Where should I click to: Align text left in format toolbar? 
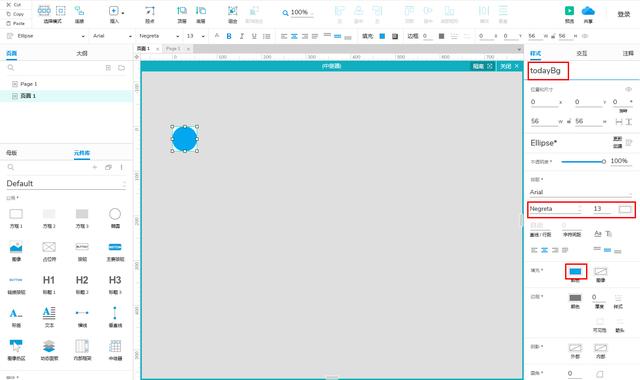pyautogui.click(x=284, y=36)
